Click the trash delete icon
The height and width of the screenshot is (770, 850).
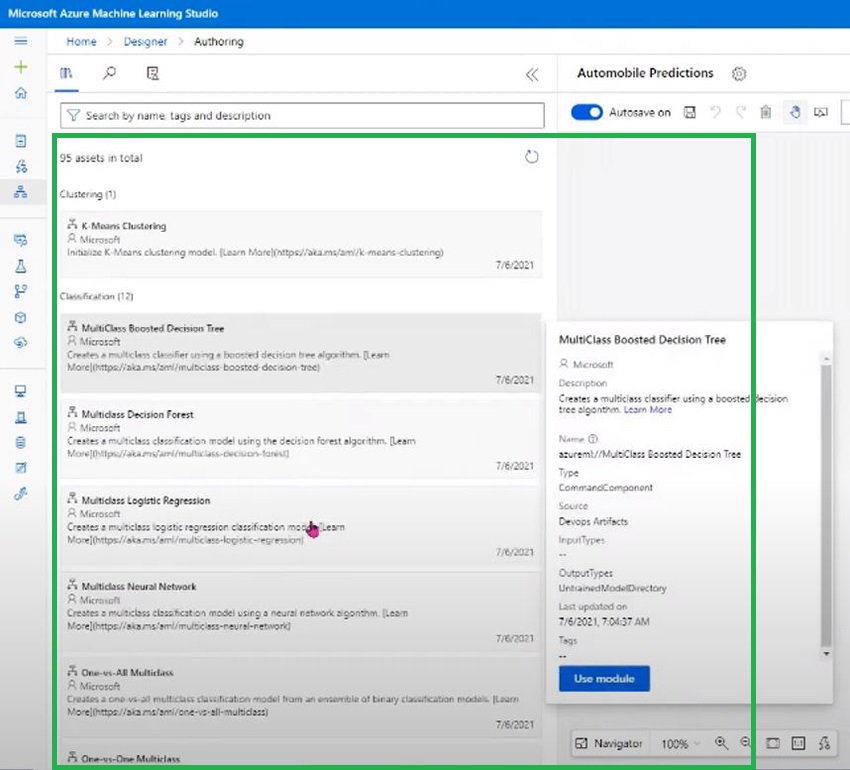[x=765, y=112]
